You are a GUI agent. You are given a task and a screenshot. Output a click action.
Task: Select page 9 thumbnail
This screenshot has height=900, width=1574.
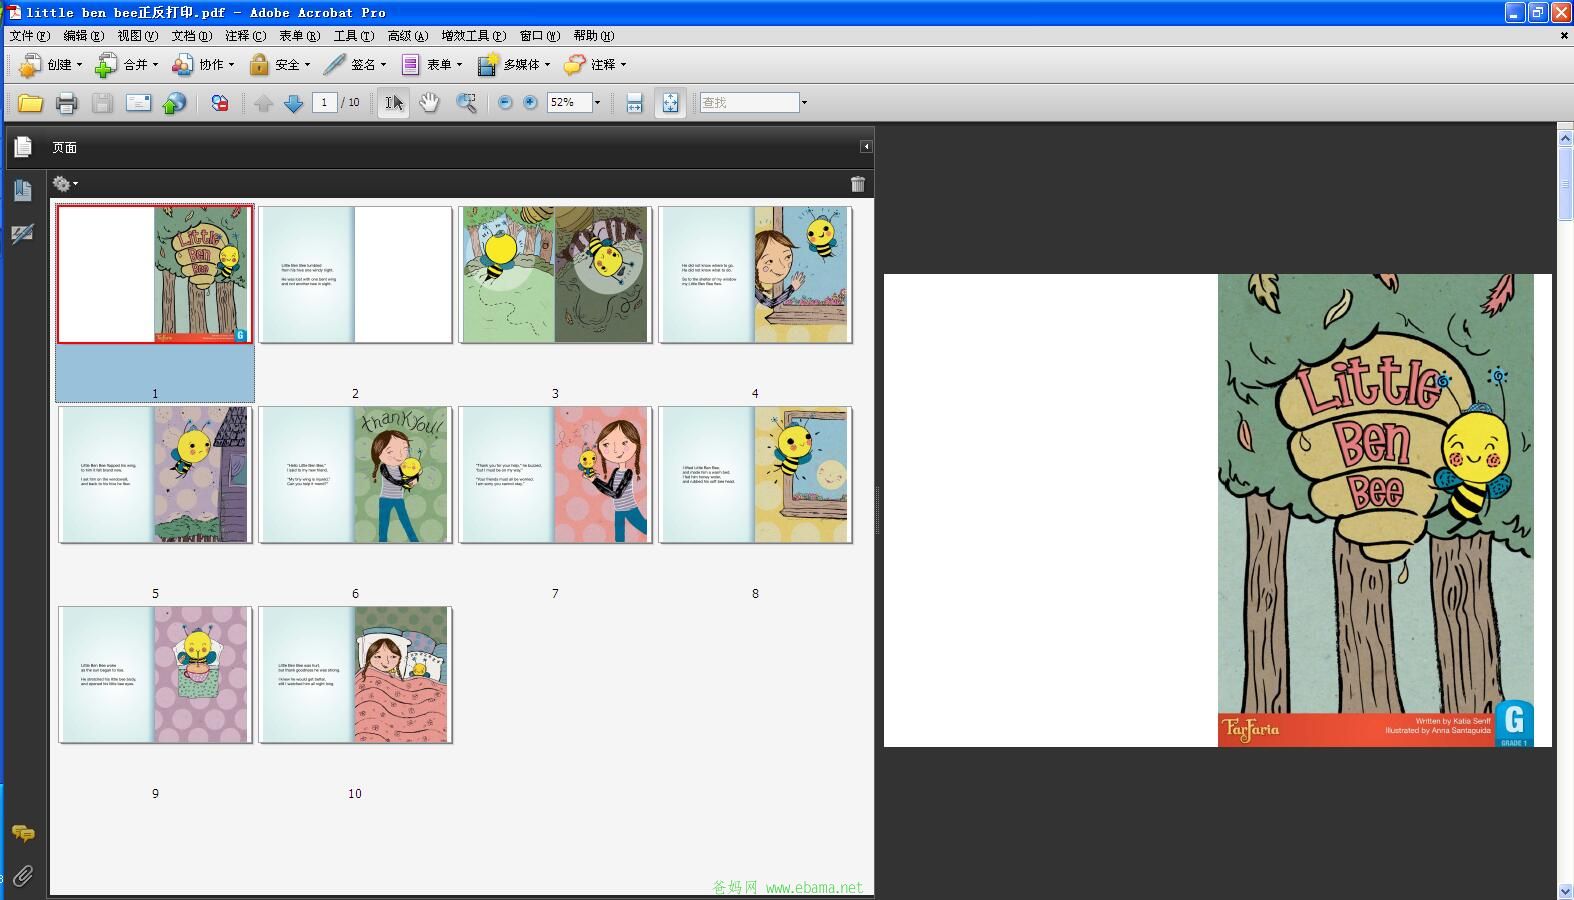click(155, 674)
